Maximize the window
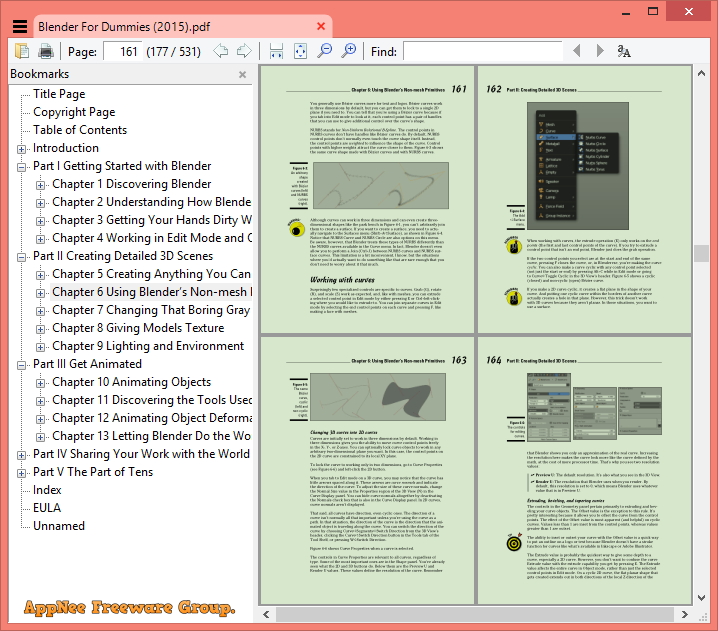Image resolution: width=718 pixels, height=631 pixels. pos(653,12)
